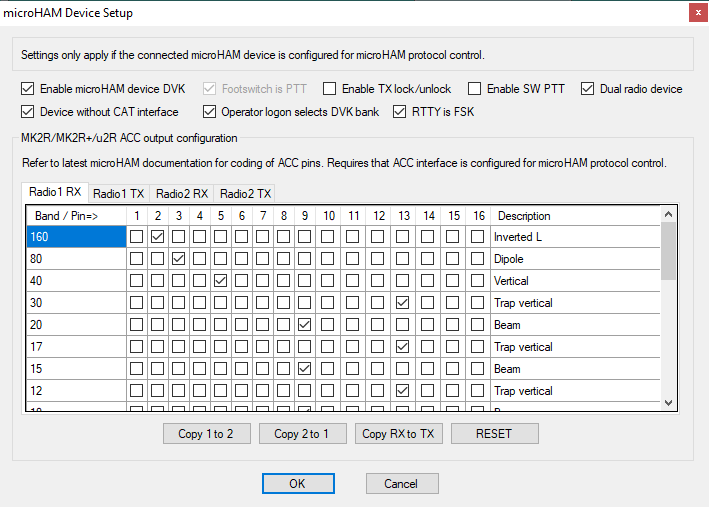
Task: Select the 20 band row label
Action: click(x=76, y=325)
